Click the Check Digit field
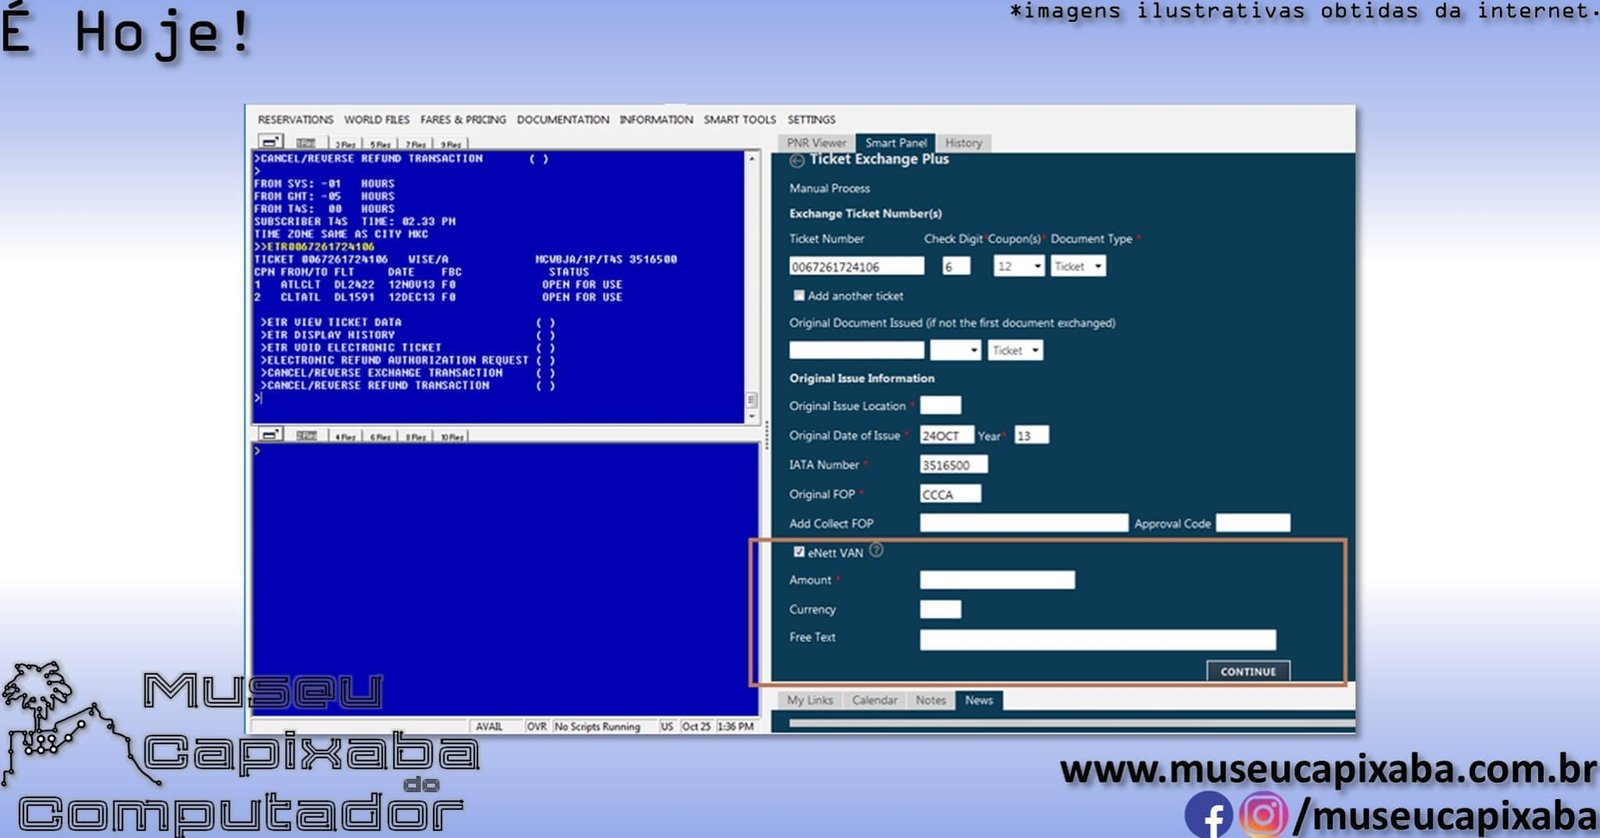1600x838 pixels. coord(956,266)
